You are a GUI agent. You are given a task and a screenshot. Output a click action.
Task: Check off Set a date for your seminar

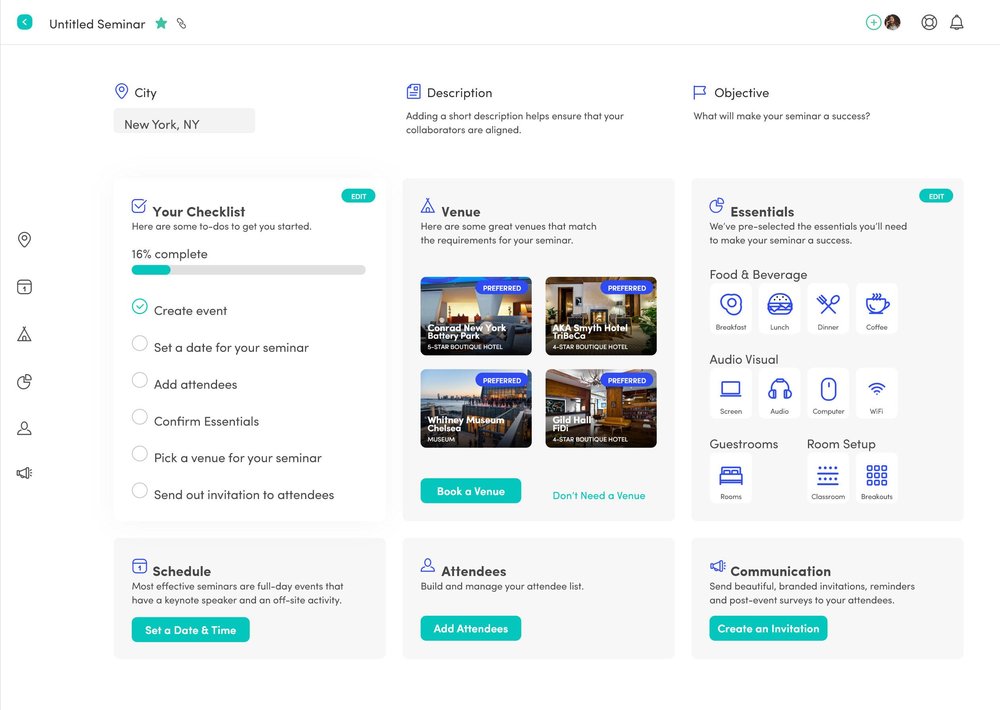pyautogui.click(x=140, y=343)
